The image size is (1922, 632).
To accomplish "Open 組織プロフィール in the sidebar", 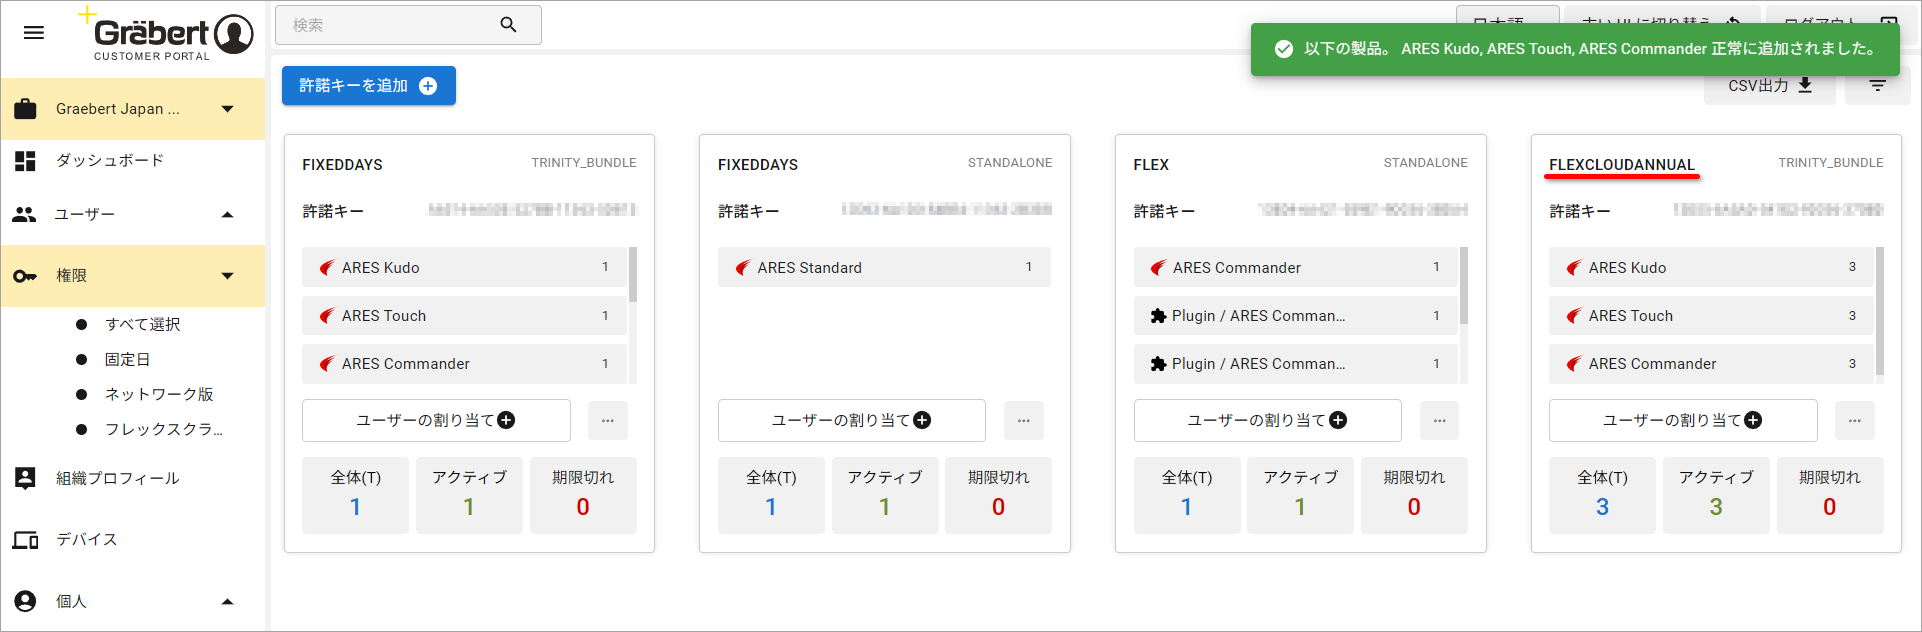I will click(x=118, y=478).
